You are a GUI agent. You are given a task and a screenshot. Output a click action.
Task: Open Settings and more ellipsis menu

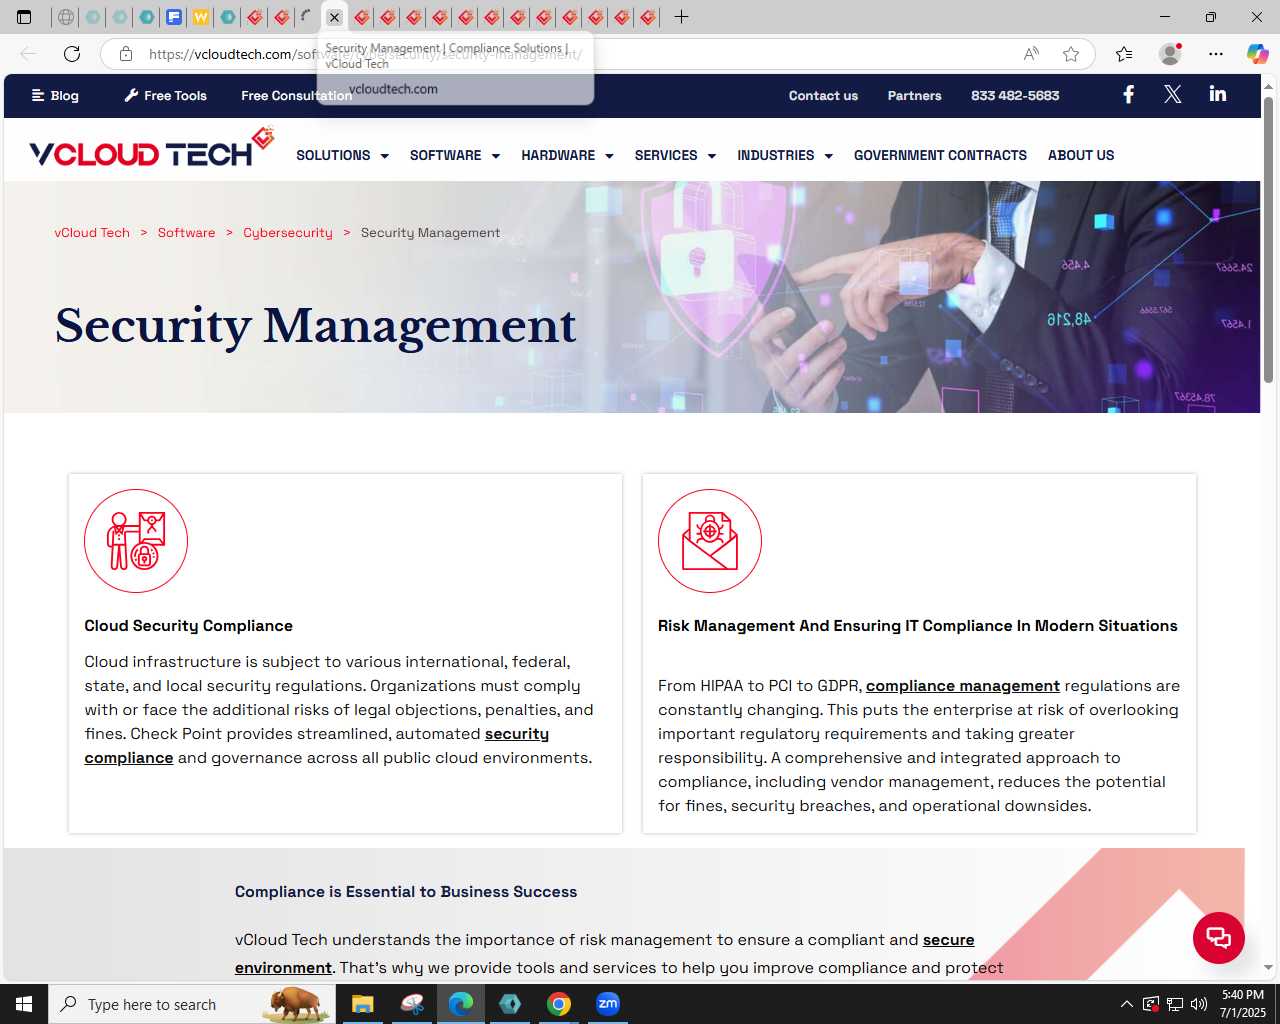point(1215,54)
